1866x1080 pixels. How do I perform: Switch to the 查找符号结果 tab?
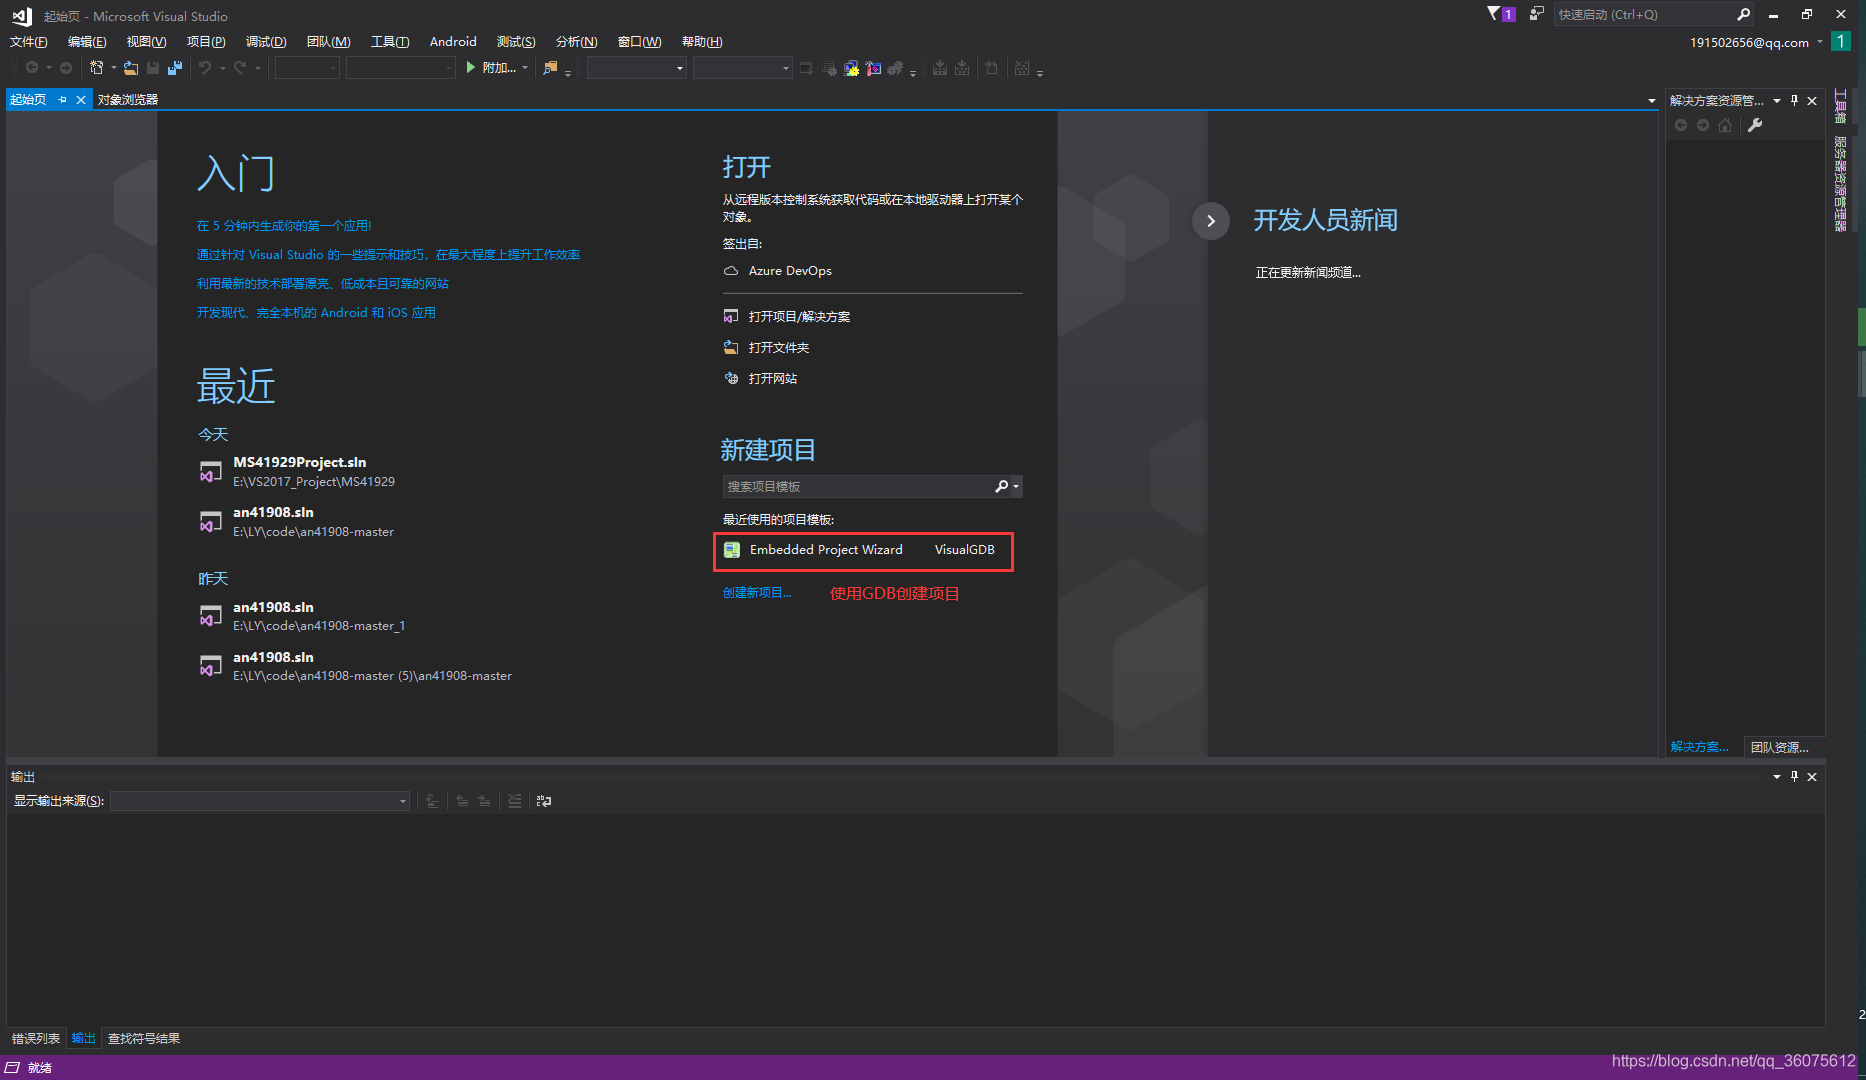pyautogui.click(x=144, y=1038)
